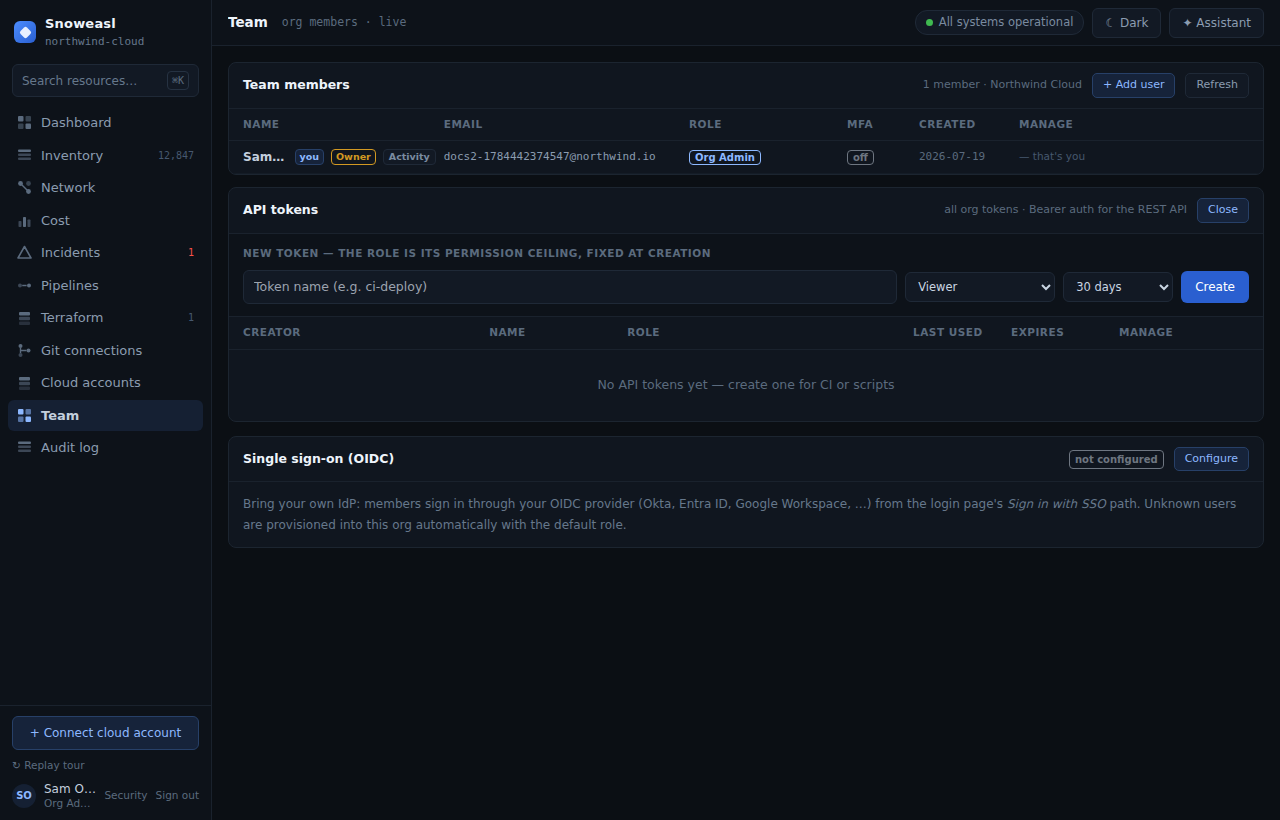Focus the Search resources field
Viewport: 1280px width, 820px height.
[105, 81]
